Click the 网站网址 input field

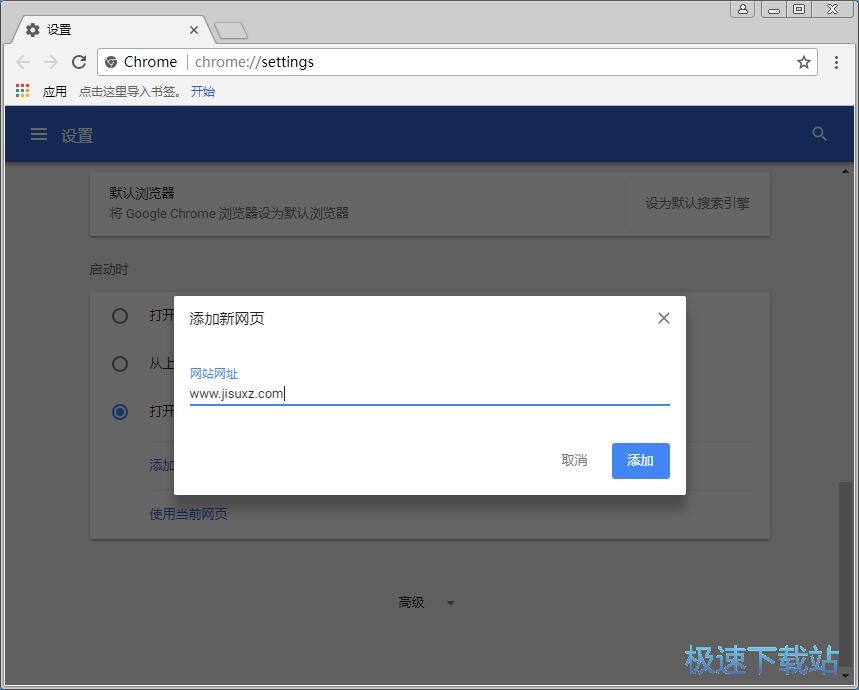click(430, 394)
